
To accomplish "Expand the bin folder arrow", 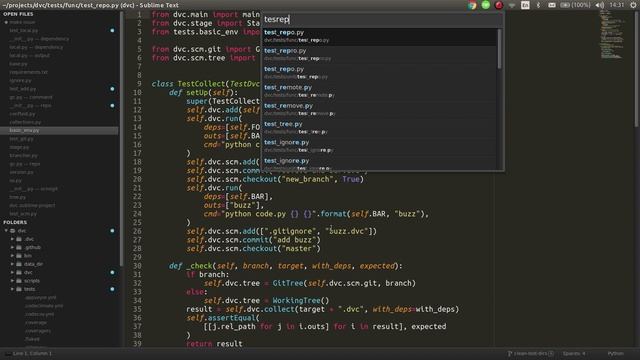I will 12,256.
